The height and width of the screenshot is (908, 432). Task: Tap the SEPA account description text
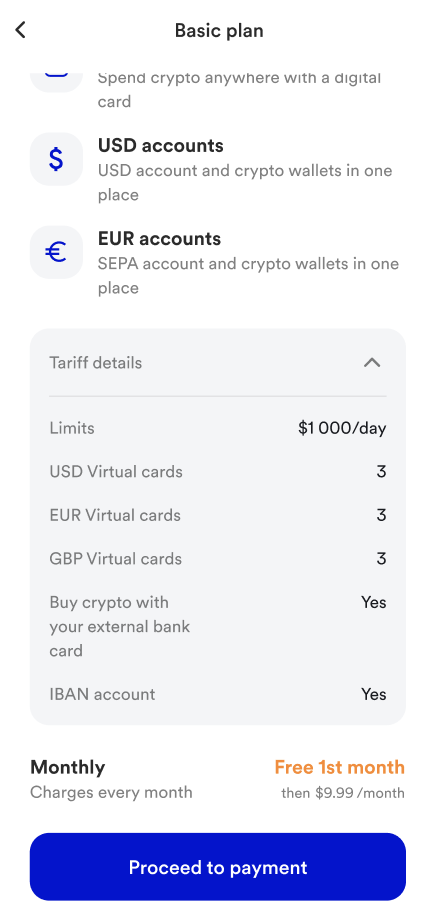248,276
